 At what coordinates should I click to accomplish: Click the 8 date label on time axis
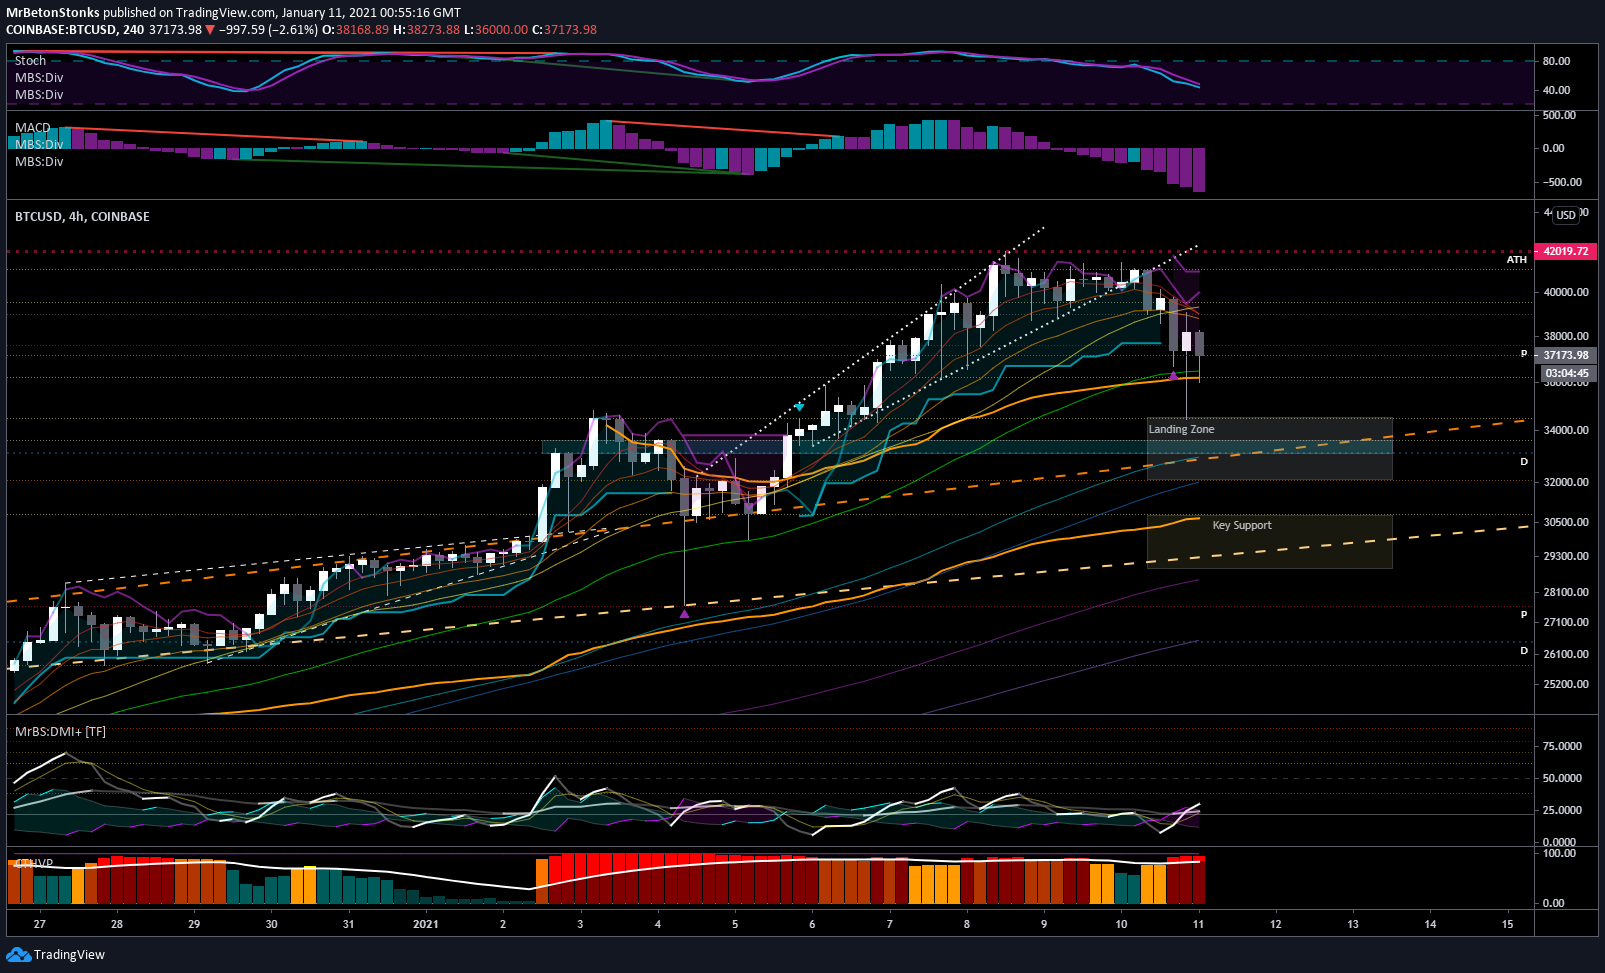967,924
